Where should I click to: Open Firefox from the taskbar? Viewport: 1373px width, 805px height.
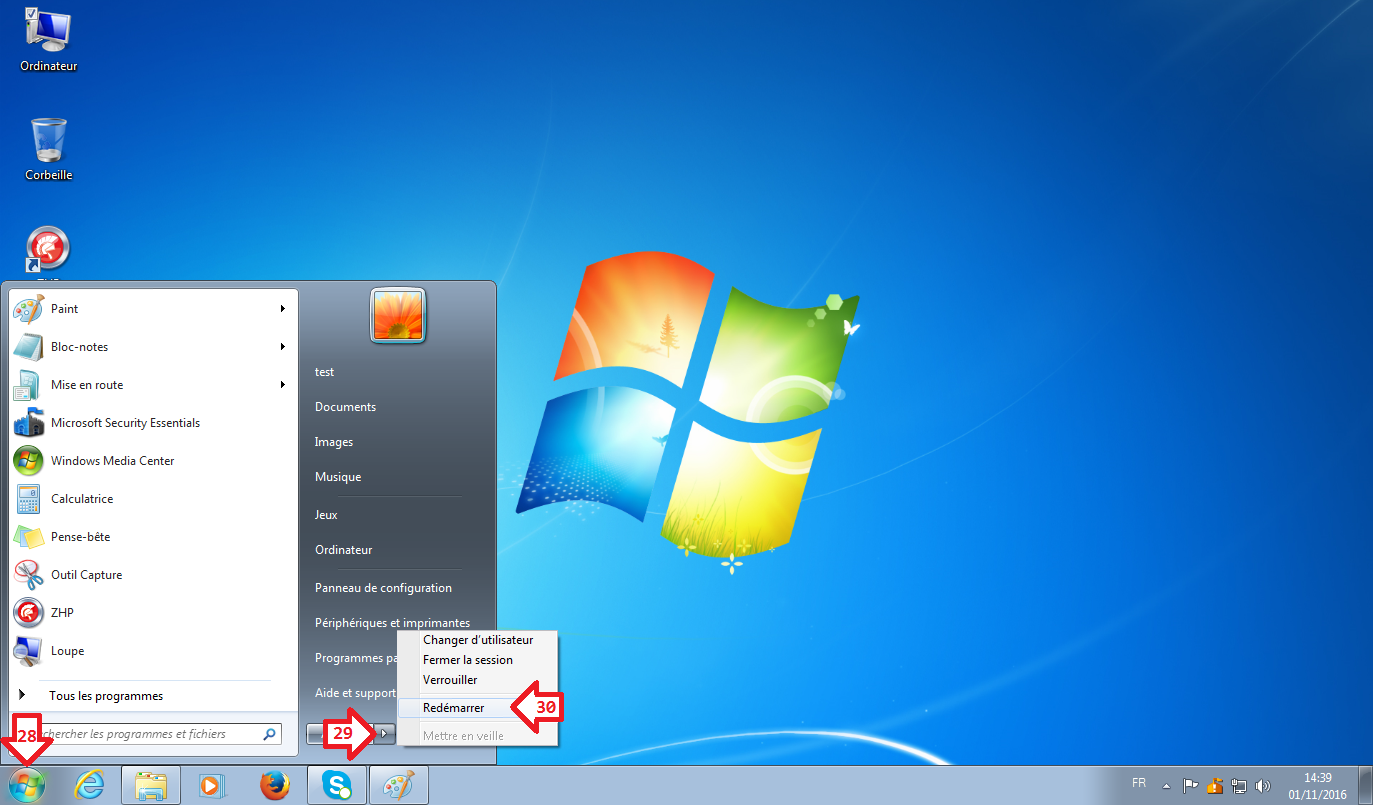click(274, 786)
